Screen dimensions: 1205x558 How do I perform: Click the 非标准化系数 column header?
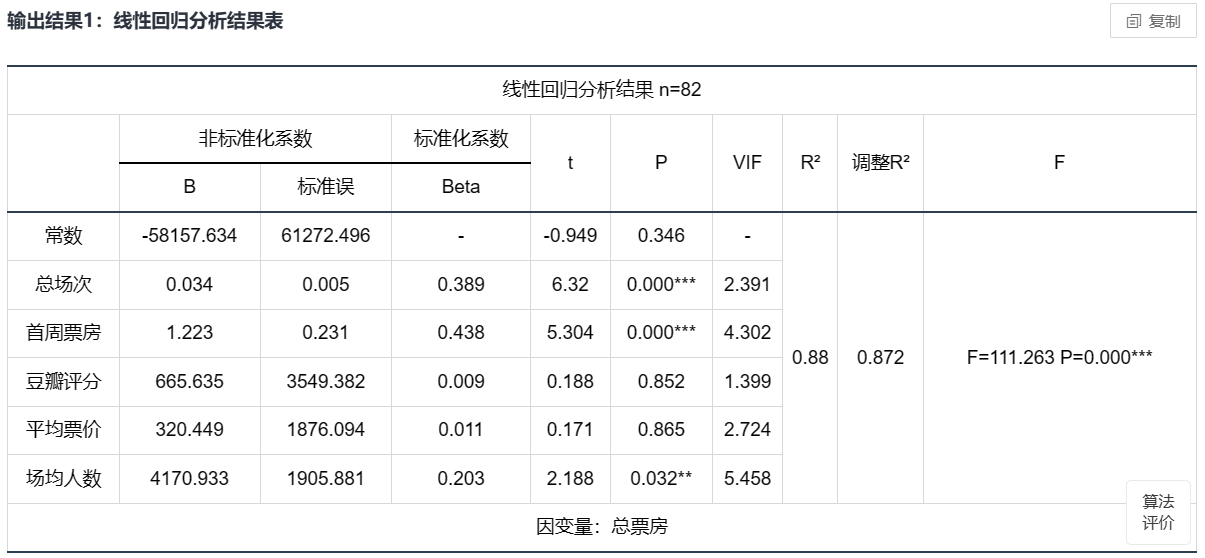click(x=255, y=139)
